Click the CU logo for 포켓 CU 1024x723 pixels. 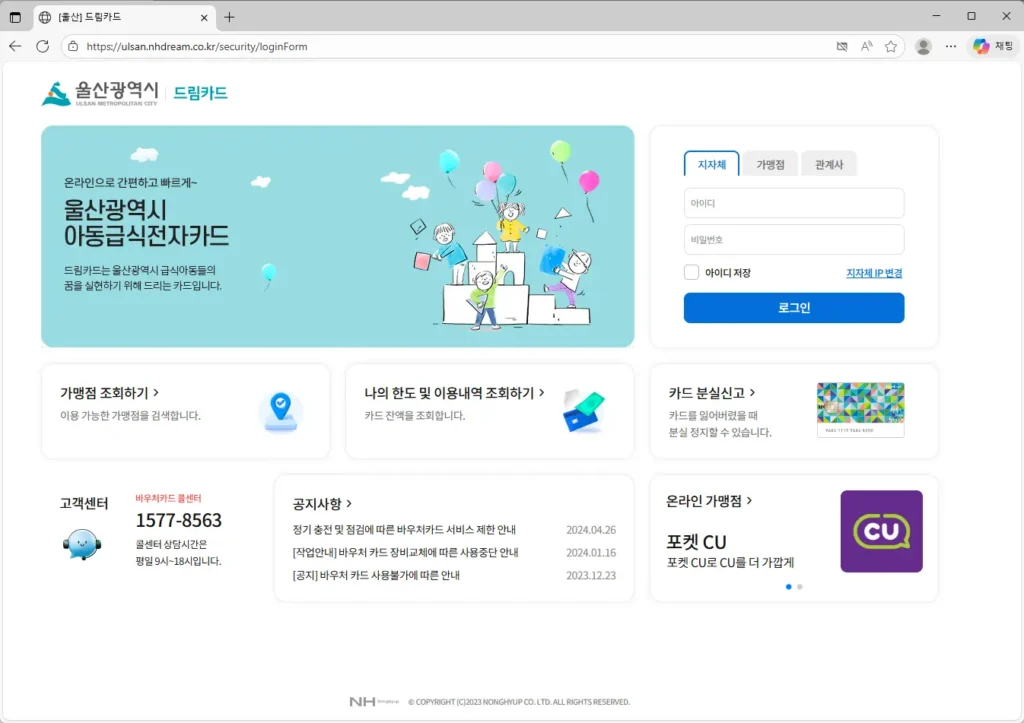pyautogui.click(x=881, y=531)
